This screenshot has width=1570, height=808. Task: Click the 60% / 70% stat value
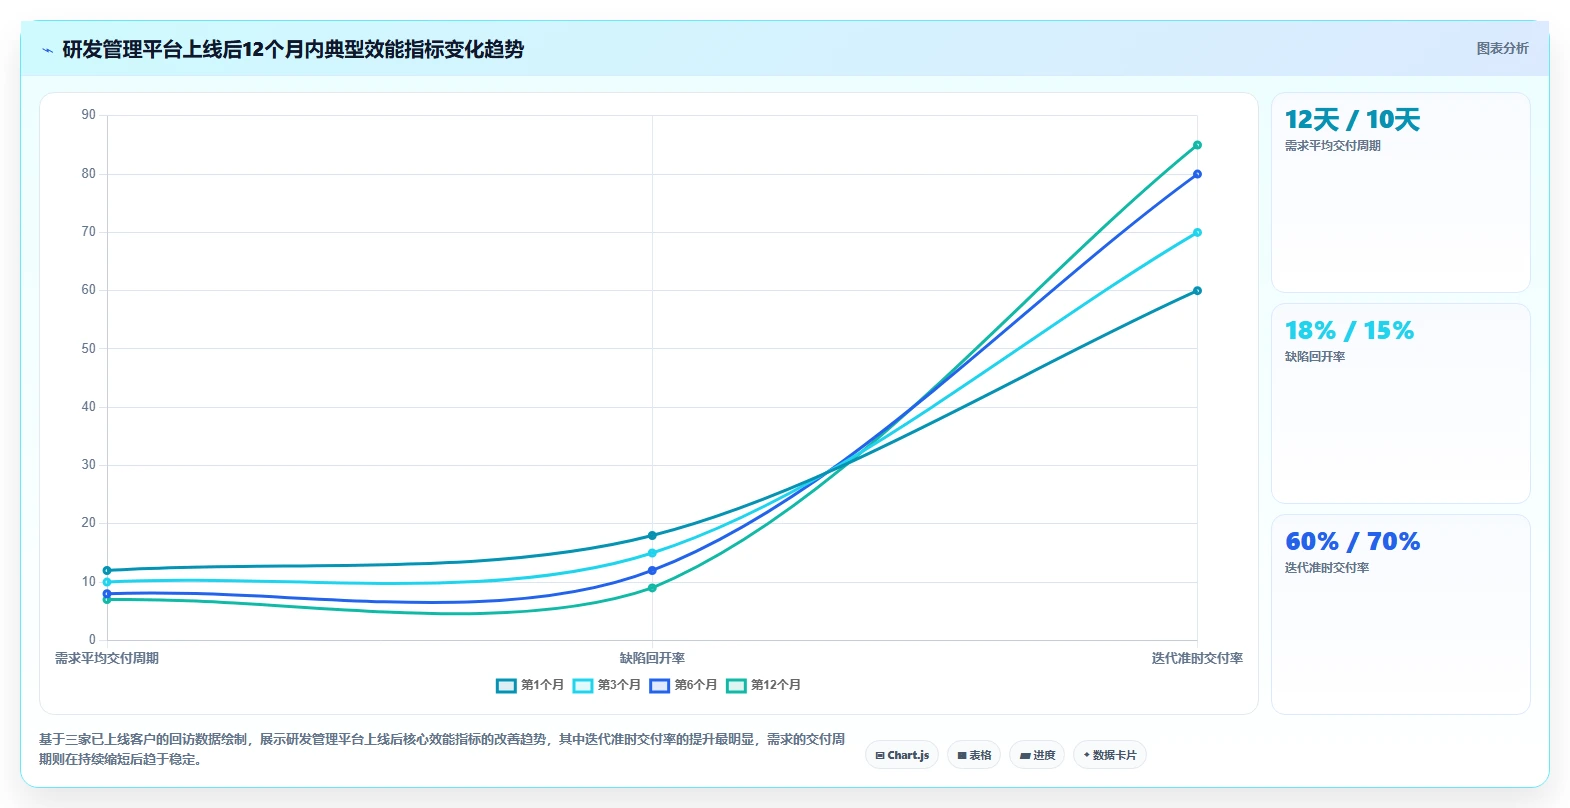1352,542
